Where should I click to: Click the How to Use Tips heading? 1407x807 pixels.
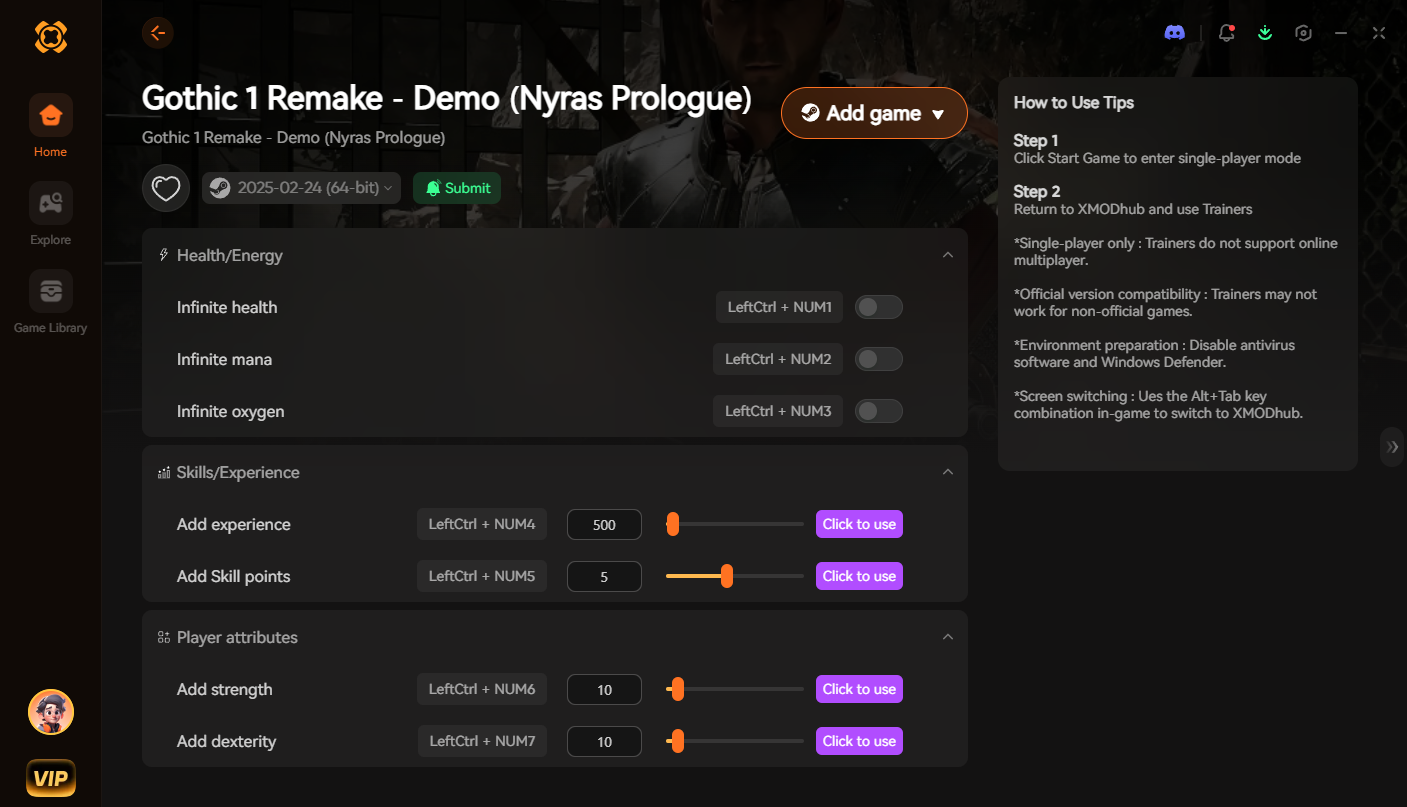[x=1074, y=102]
